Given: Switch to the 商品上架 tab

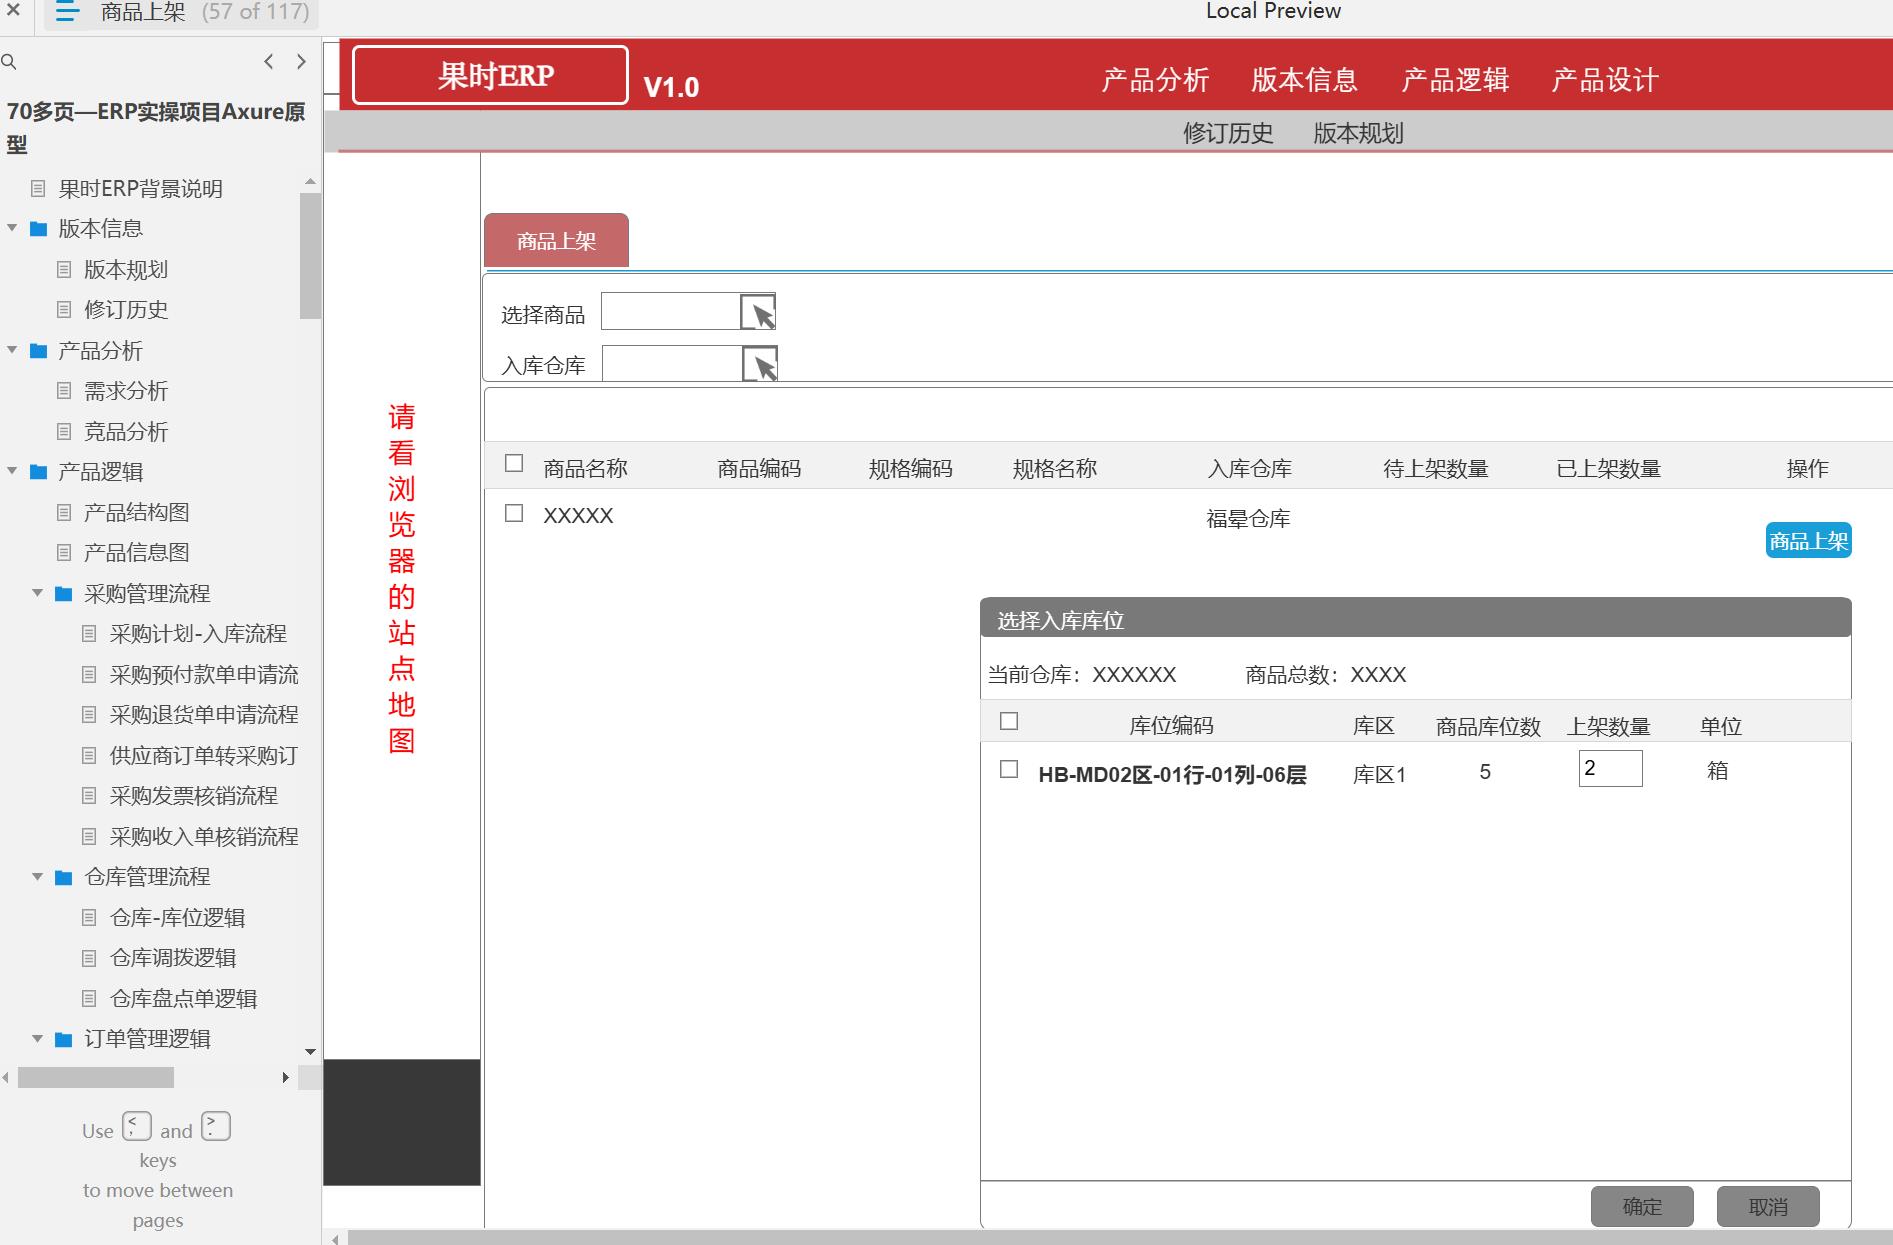Looking at the screenshot, I should [556, 240].
